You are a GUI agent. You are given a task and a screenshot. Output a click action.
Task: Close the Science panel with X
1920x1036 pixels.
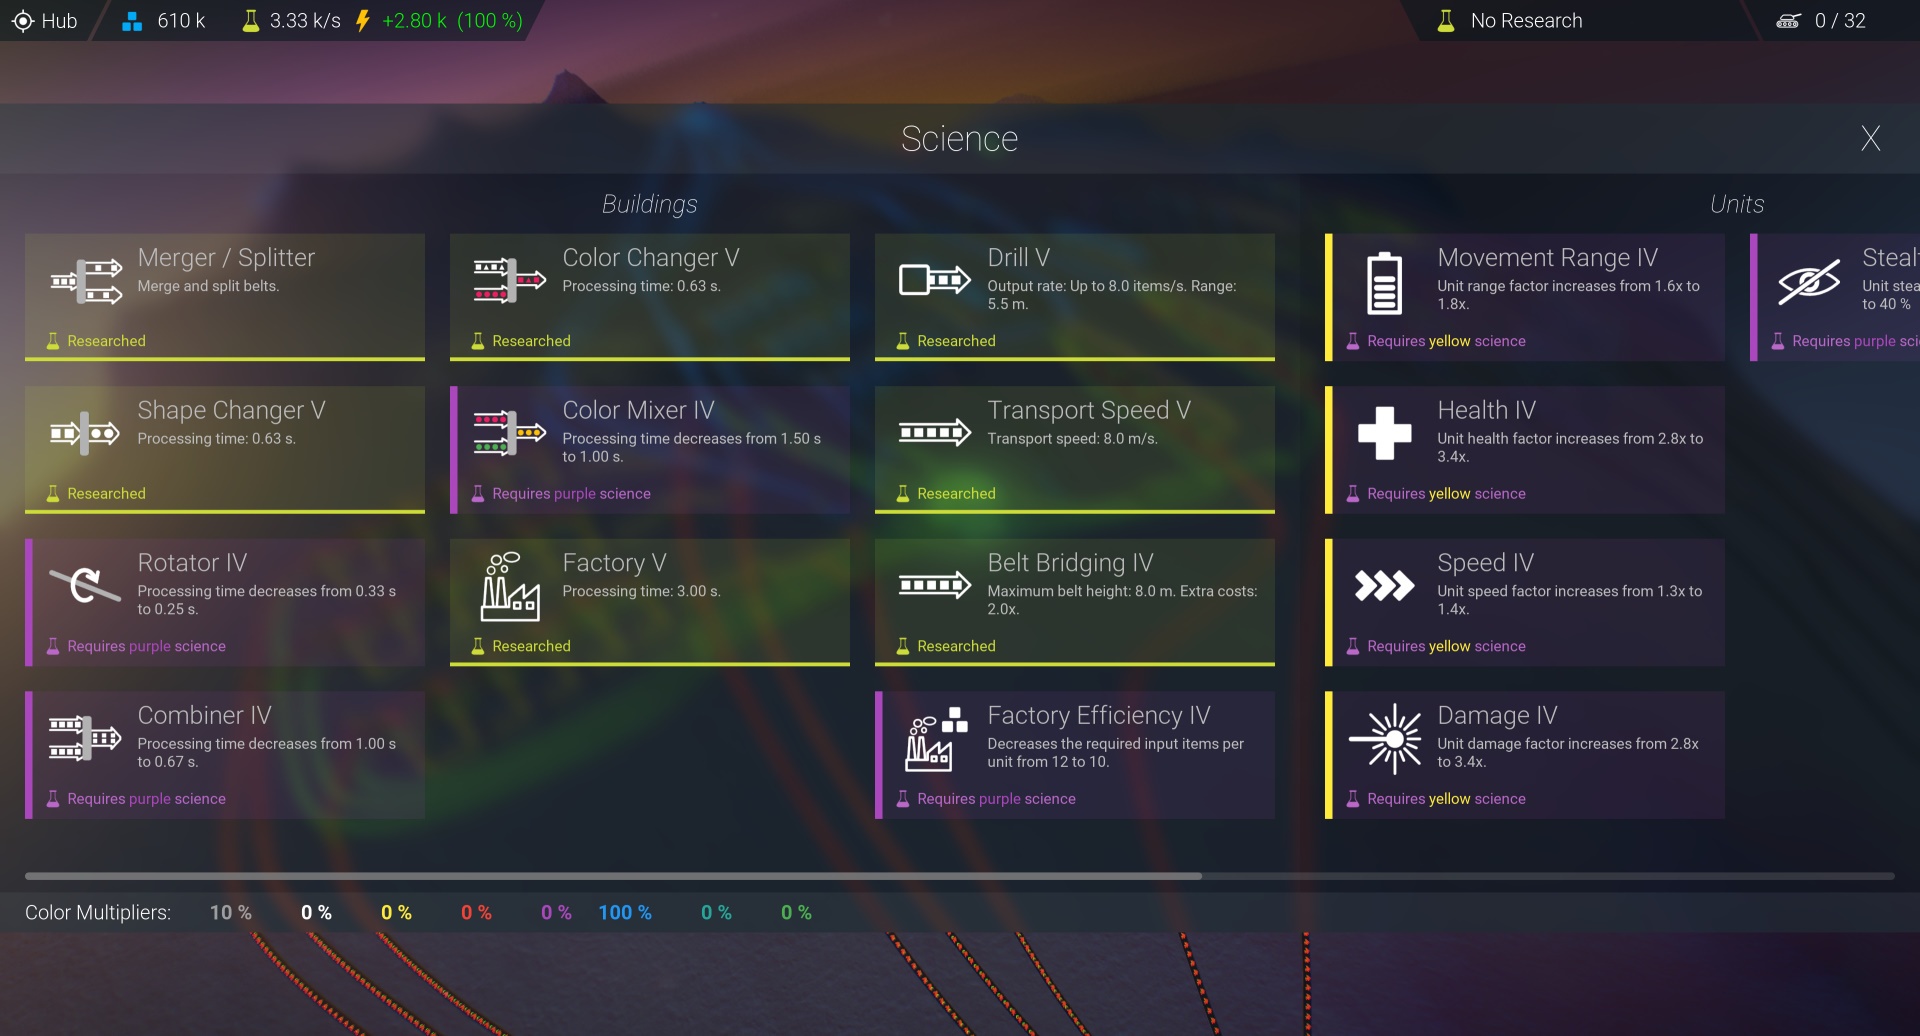1870,138
